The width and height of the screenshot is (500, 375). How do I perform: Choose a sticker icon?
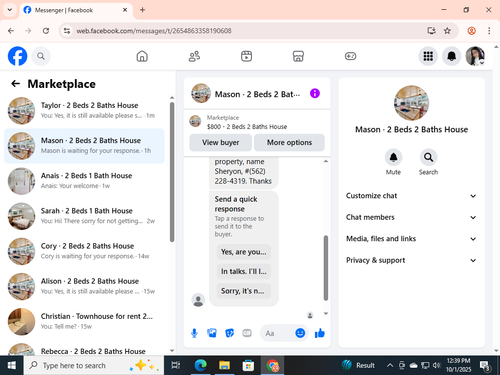(229, 333)
